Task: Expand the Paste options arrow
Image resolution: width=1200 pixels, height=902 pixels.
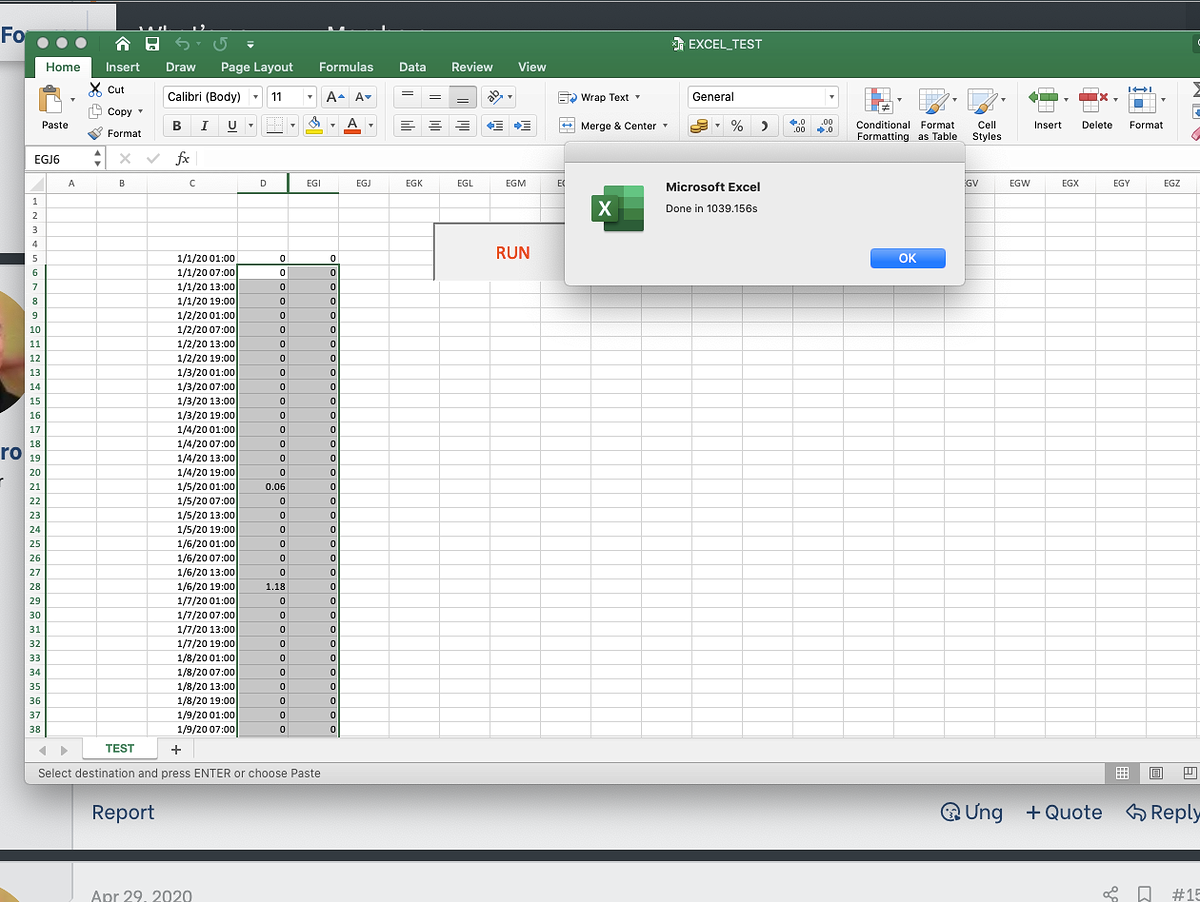Action: (72, 100)
